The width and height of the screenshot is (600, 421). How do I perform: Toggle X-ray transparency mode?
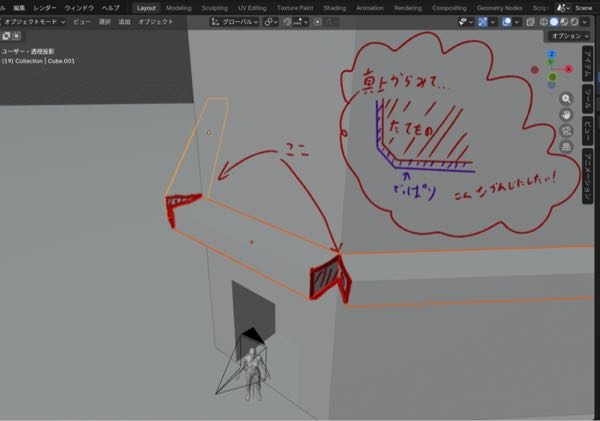click(x=530, y=22)
